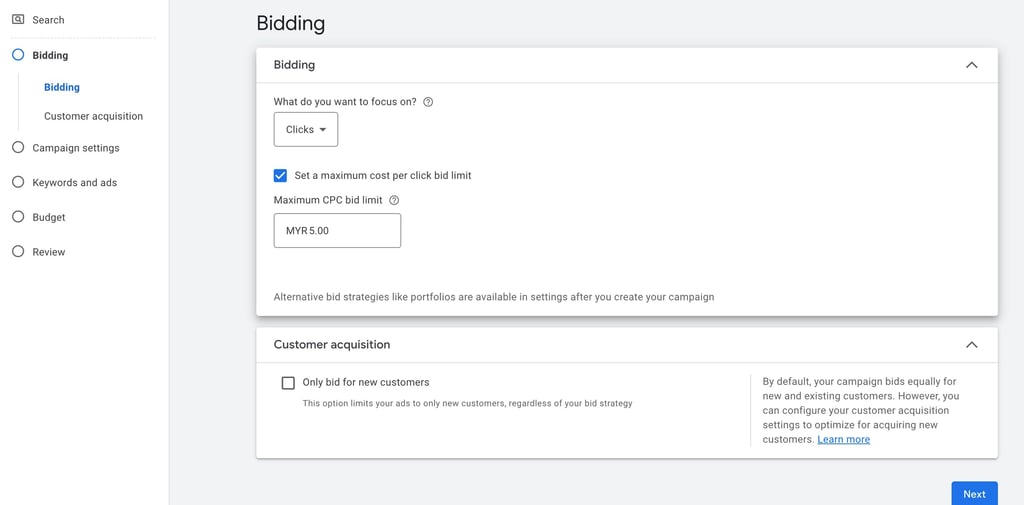
Task: Click the Review step circle icon
Action: 18,251
